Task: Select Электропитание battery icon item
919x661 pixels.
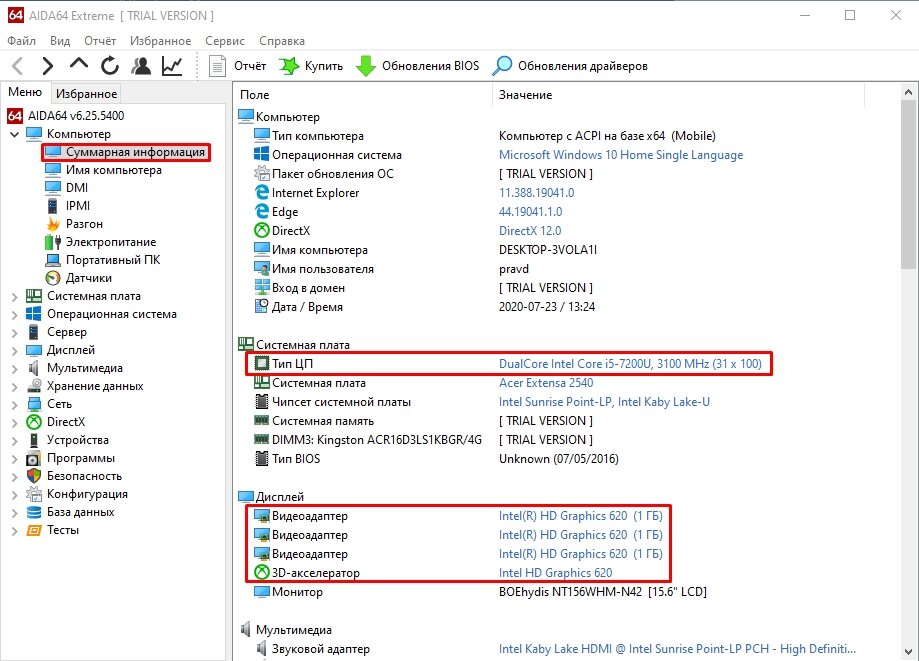Action: click(x=101, y=242)
